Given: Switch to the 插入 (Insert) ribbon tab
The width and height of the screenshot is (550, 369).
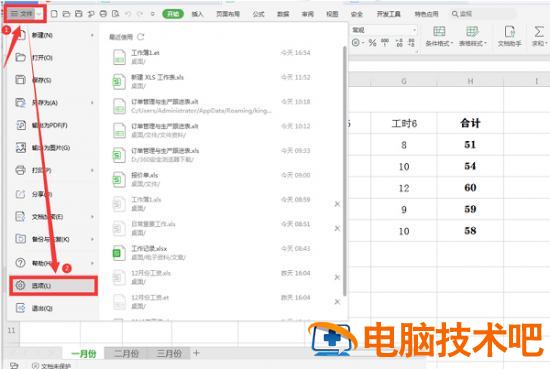Looking at the screenshot, I should click(197, 14).
